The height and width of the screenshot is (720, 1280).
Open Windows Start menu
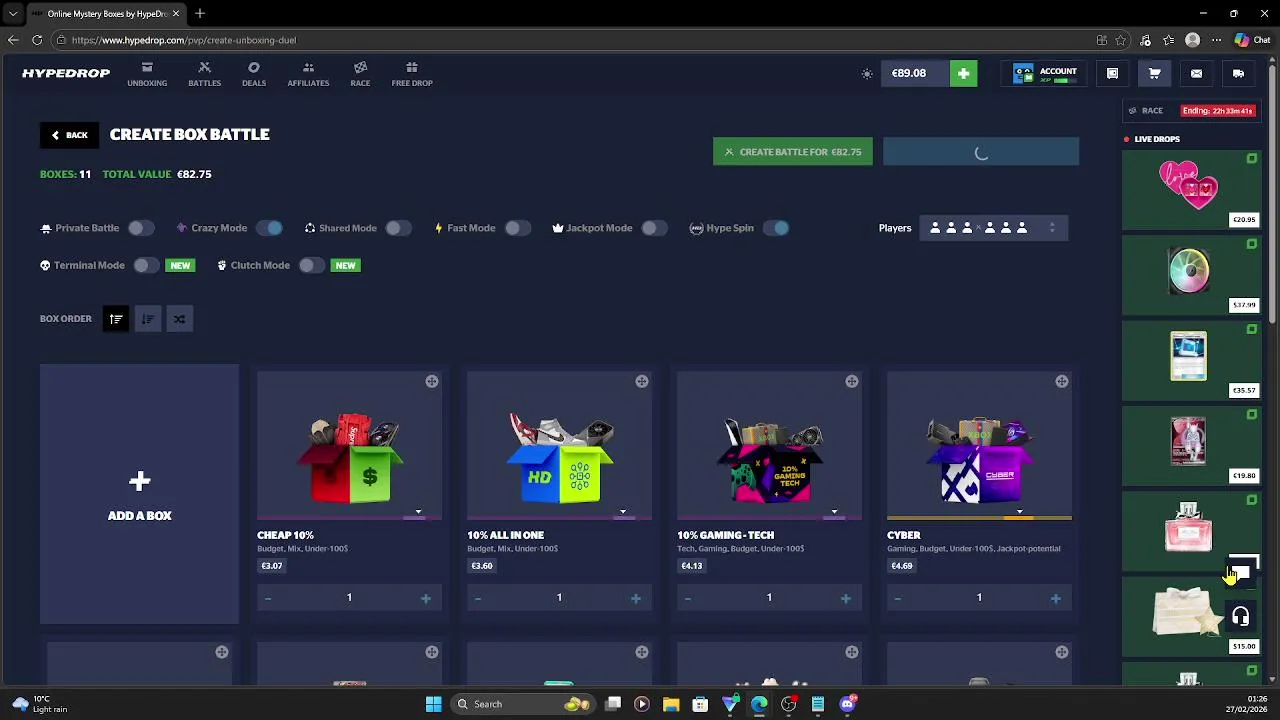433,704
